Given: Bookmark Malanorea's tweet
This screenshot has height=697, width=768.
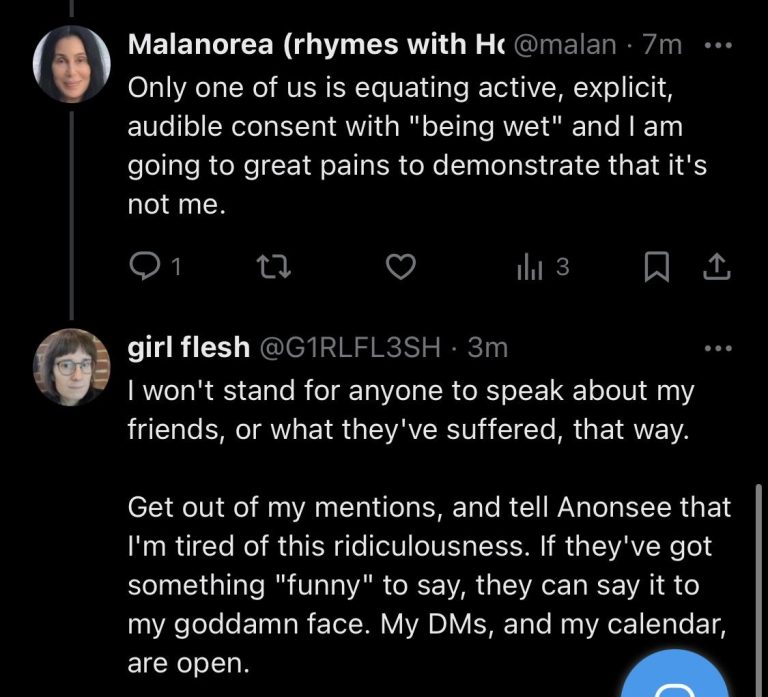Looking at the screenshot, I should coord(655,267).
